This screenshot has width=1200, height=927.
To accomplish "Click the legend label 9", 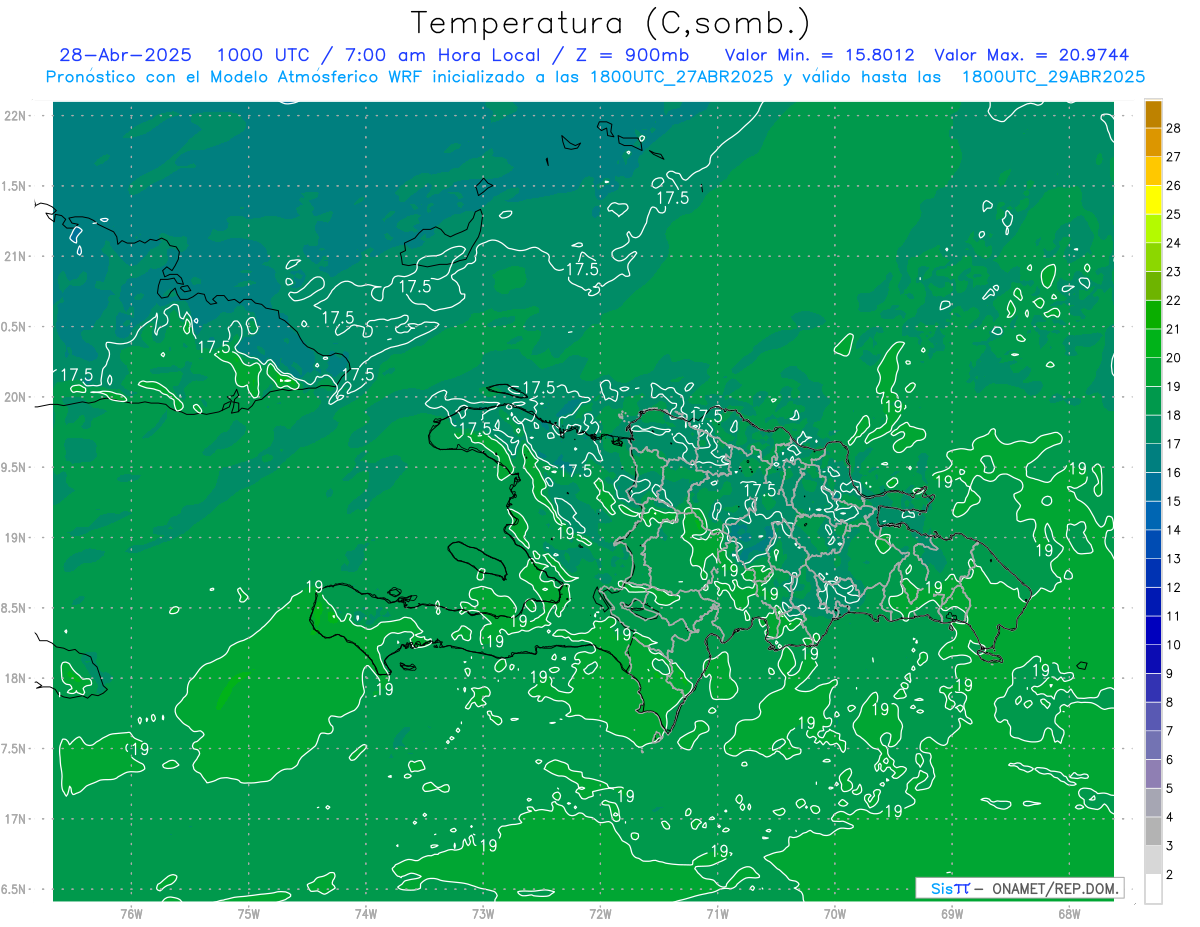I will tap(1171, 674).
